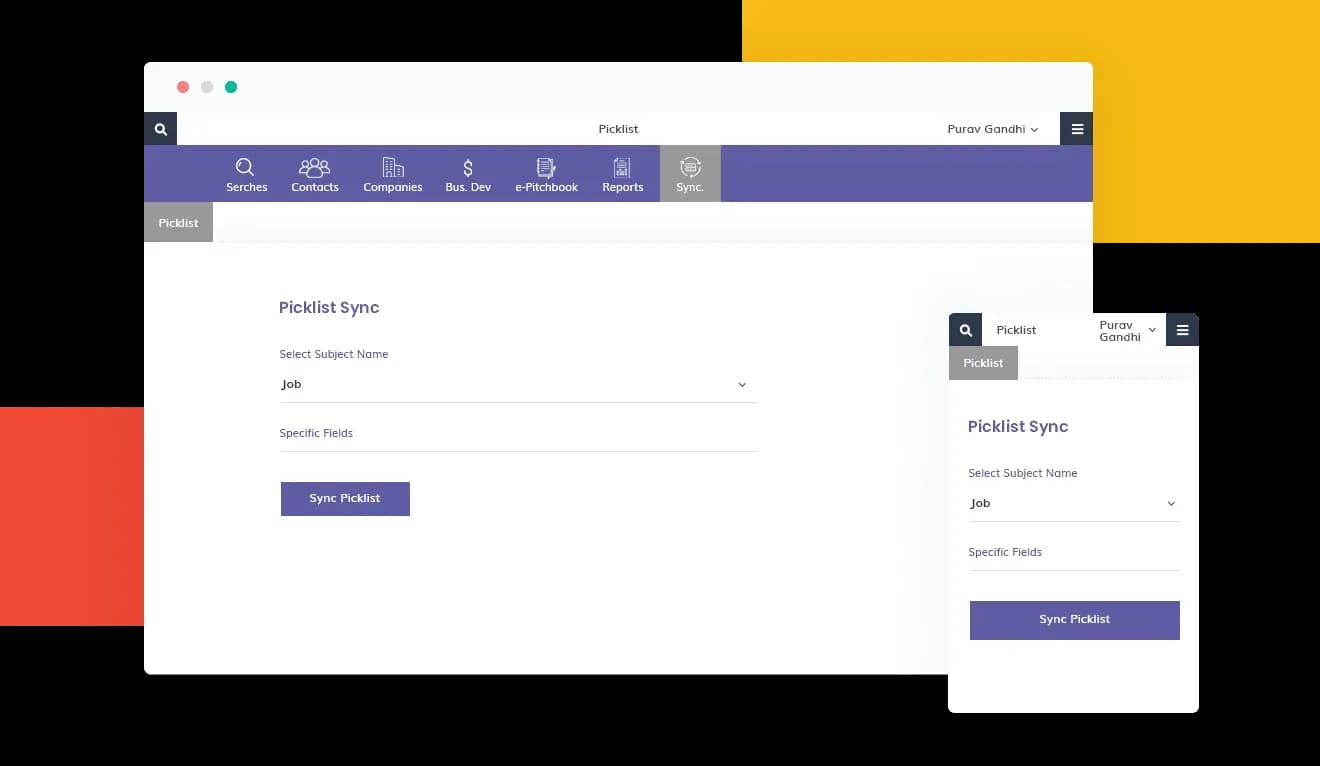Click the gray minimize window dot
The image size is (1320, 766).
(207, 87)
